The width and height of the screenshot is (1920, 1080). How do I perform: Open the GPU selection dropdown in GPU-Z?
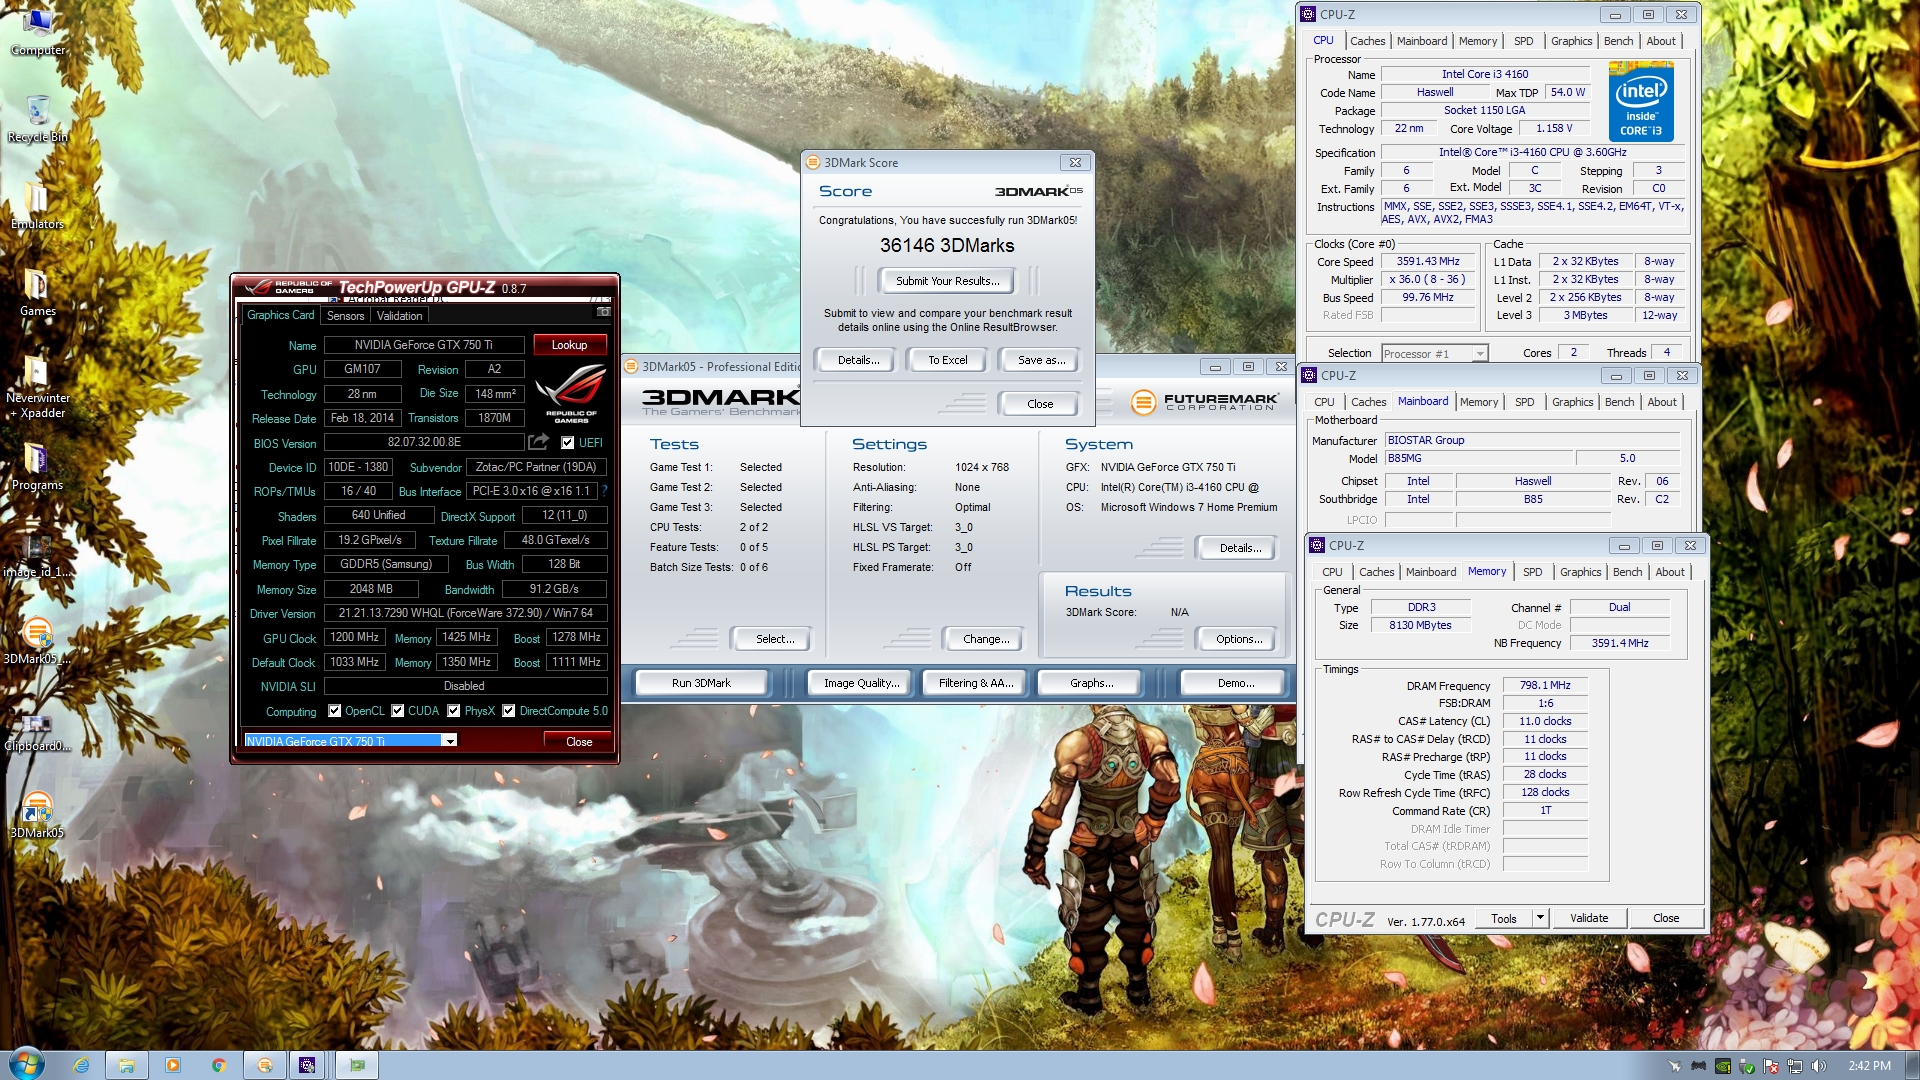tap(450, 741)
